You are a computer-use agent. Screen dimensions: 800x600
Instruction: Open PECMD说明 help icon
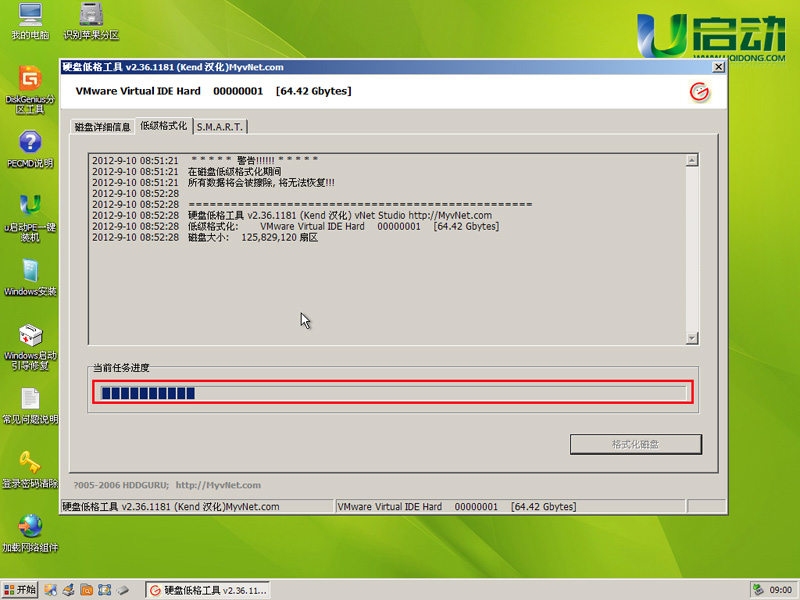(30, 149)
